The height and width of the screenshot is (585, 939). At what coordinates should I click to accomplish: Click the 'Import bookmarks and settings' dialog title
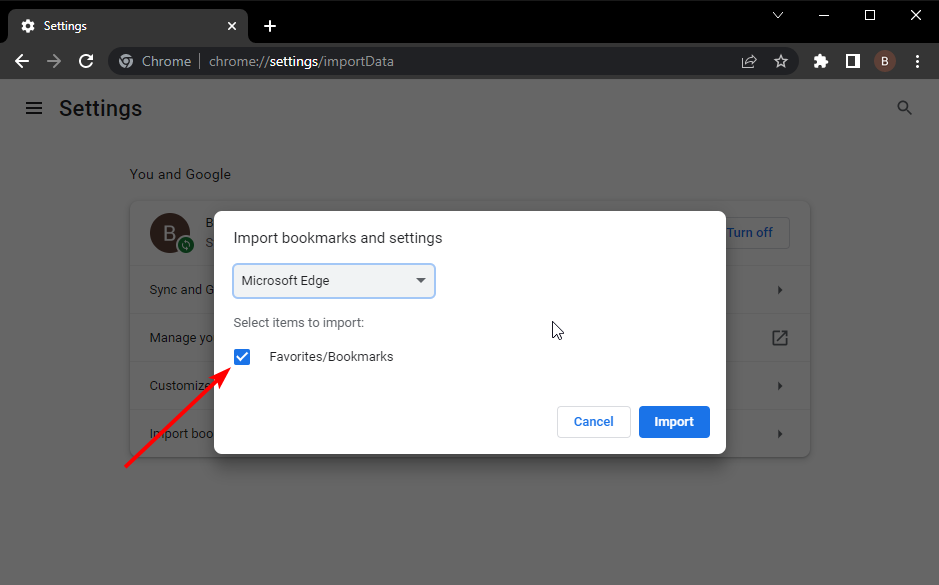tap(338, 238)
